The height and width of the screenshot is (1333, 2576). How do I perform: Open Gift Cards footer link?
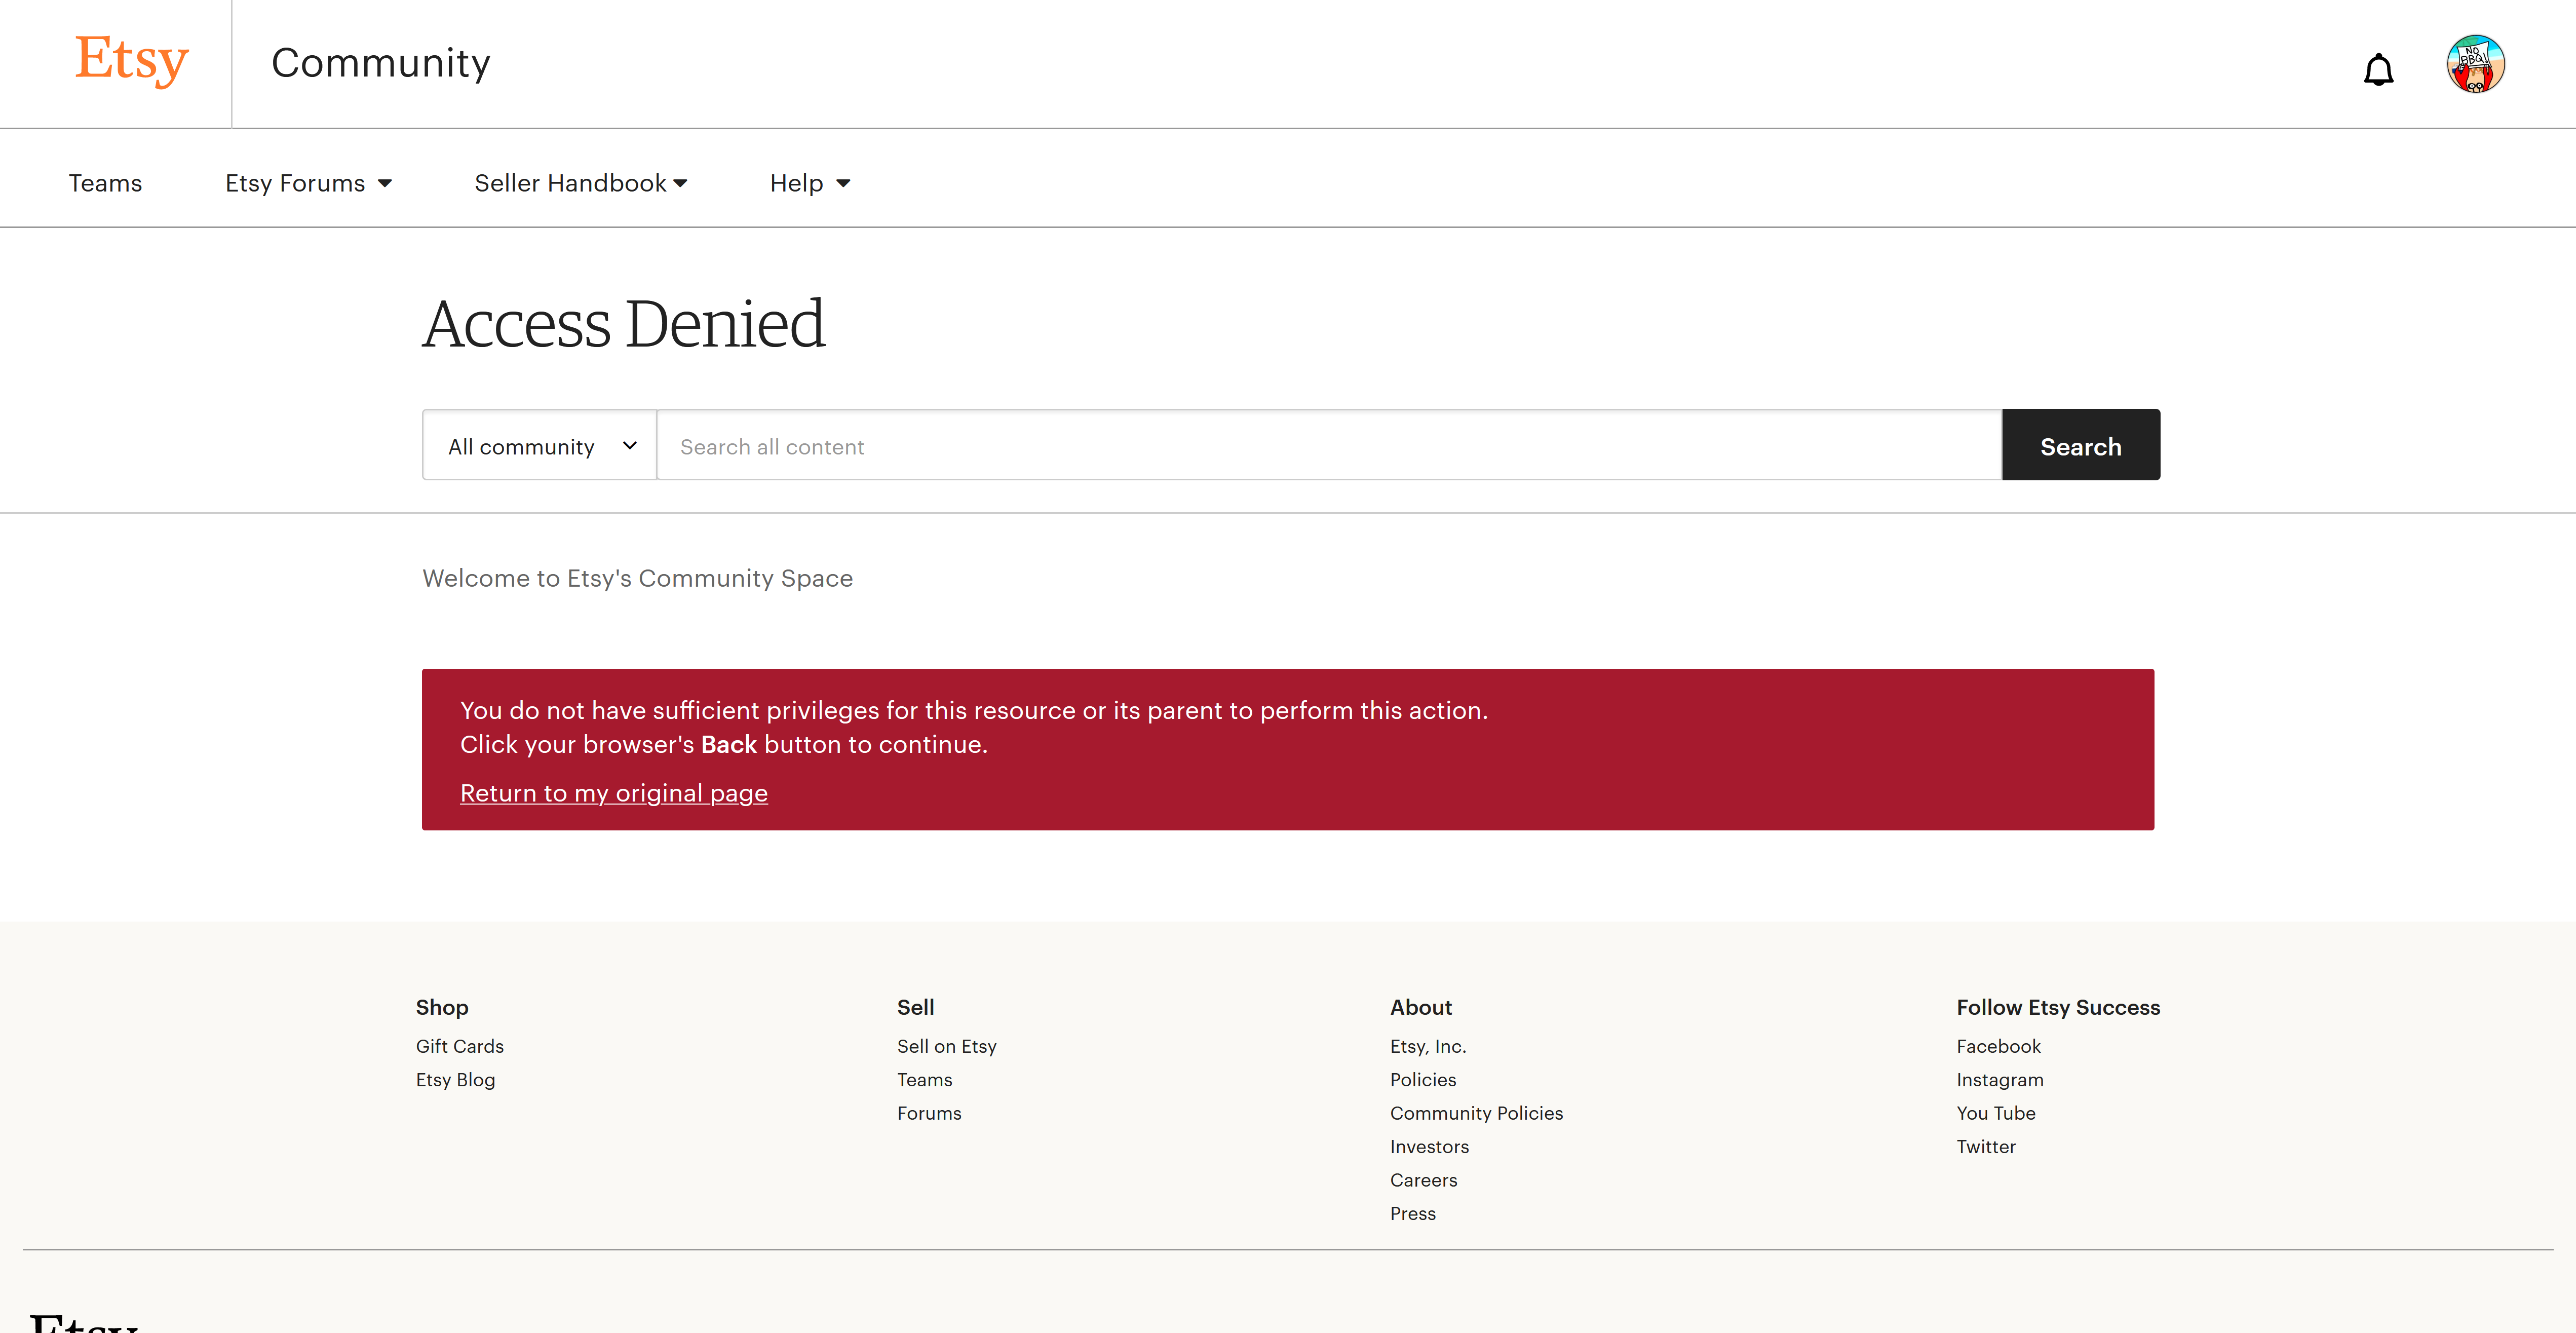(460, 1046)
